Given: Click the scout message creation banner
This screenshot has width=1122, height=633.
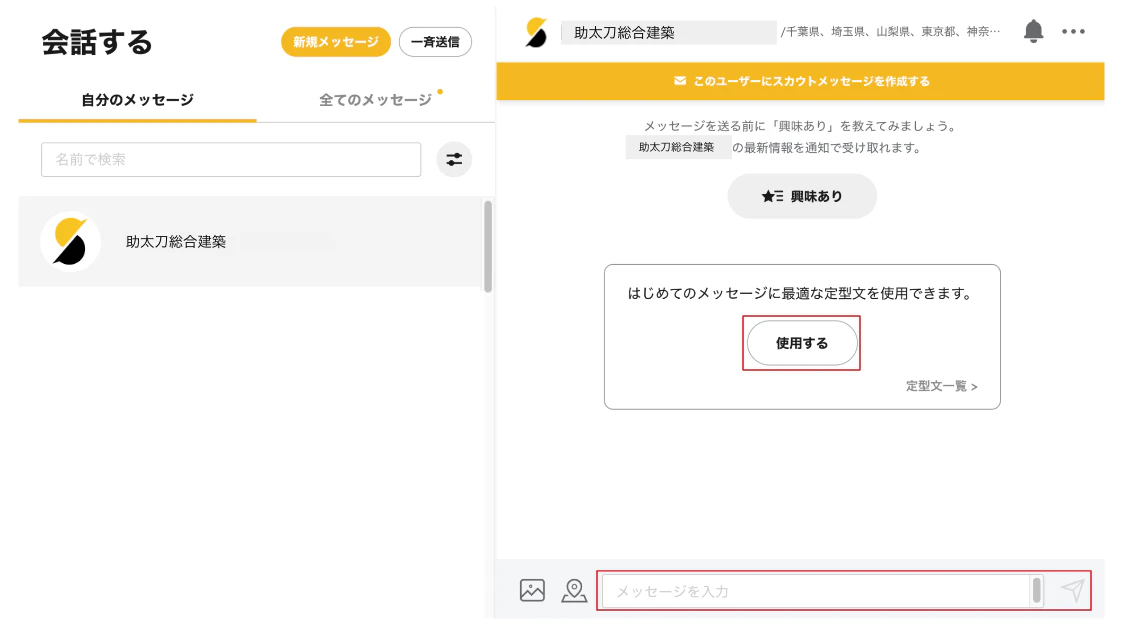Looking at the screenshot, I should [x=800, y=81].
